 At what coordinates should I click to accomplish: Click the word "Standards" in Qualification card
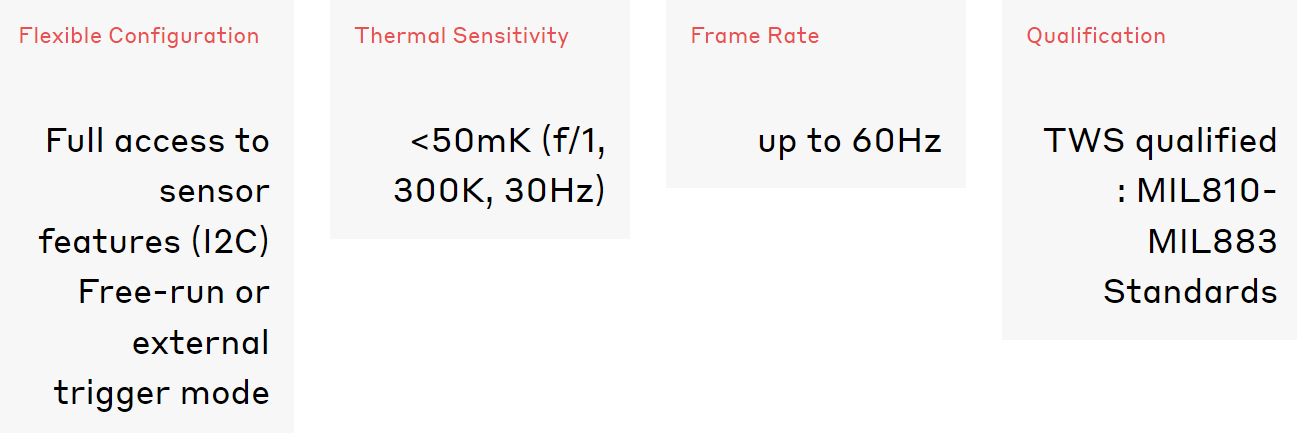click(1191, 292)
